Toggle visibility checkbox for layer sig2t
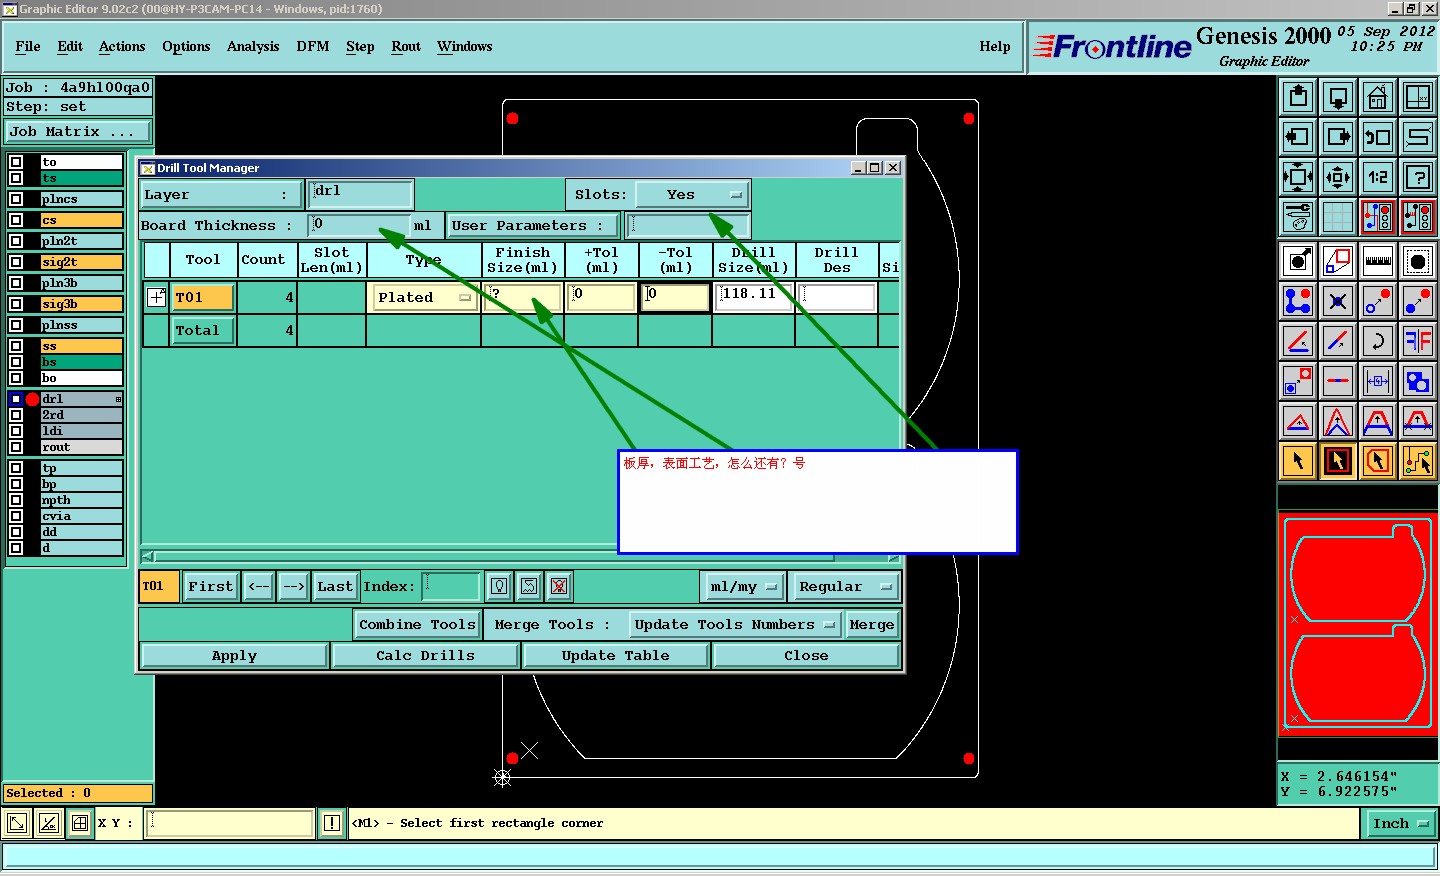The width and height of the screenshot is (1440, 876). tap(16, 262)
